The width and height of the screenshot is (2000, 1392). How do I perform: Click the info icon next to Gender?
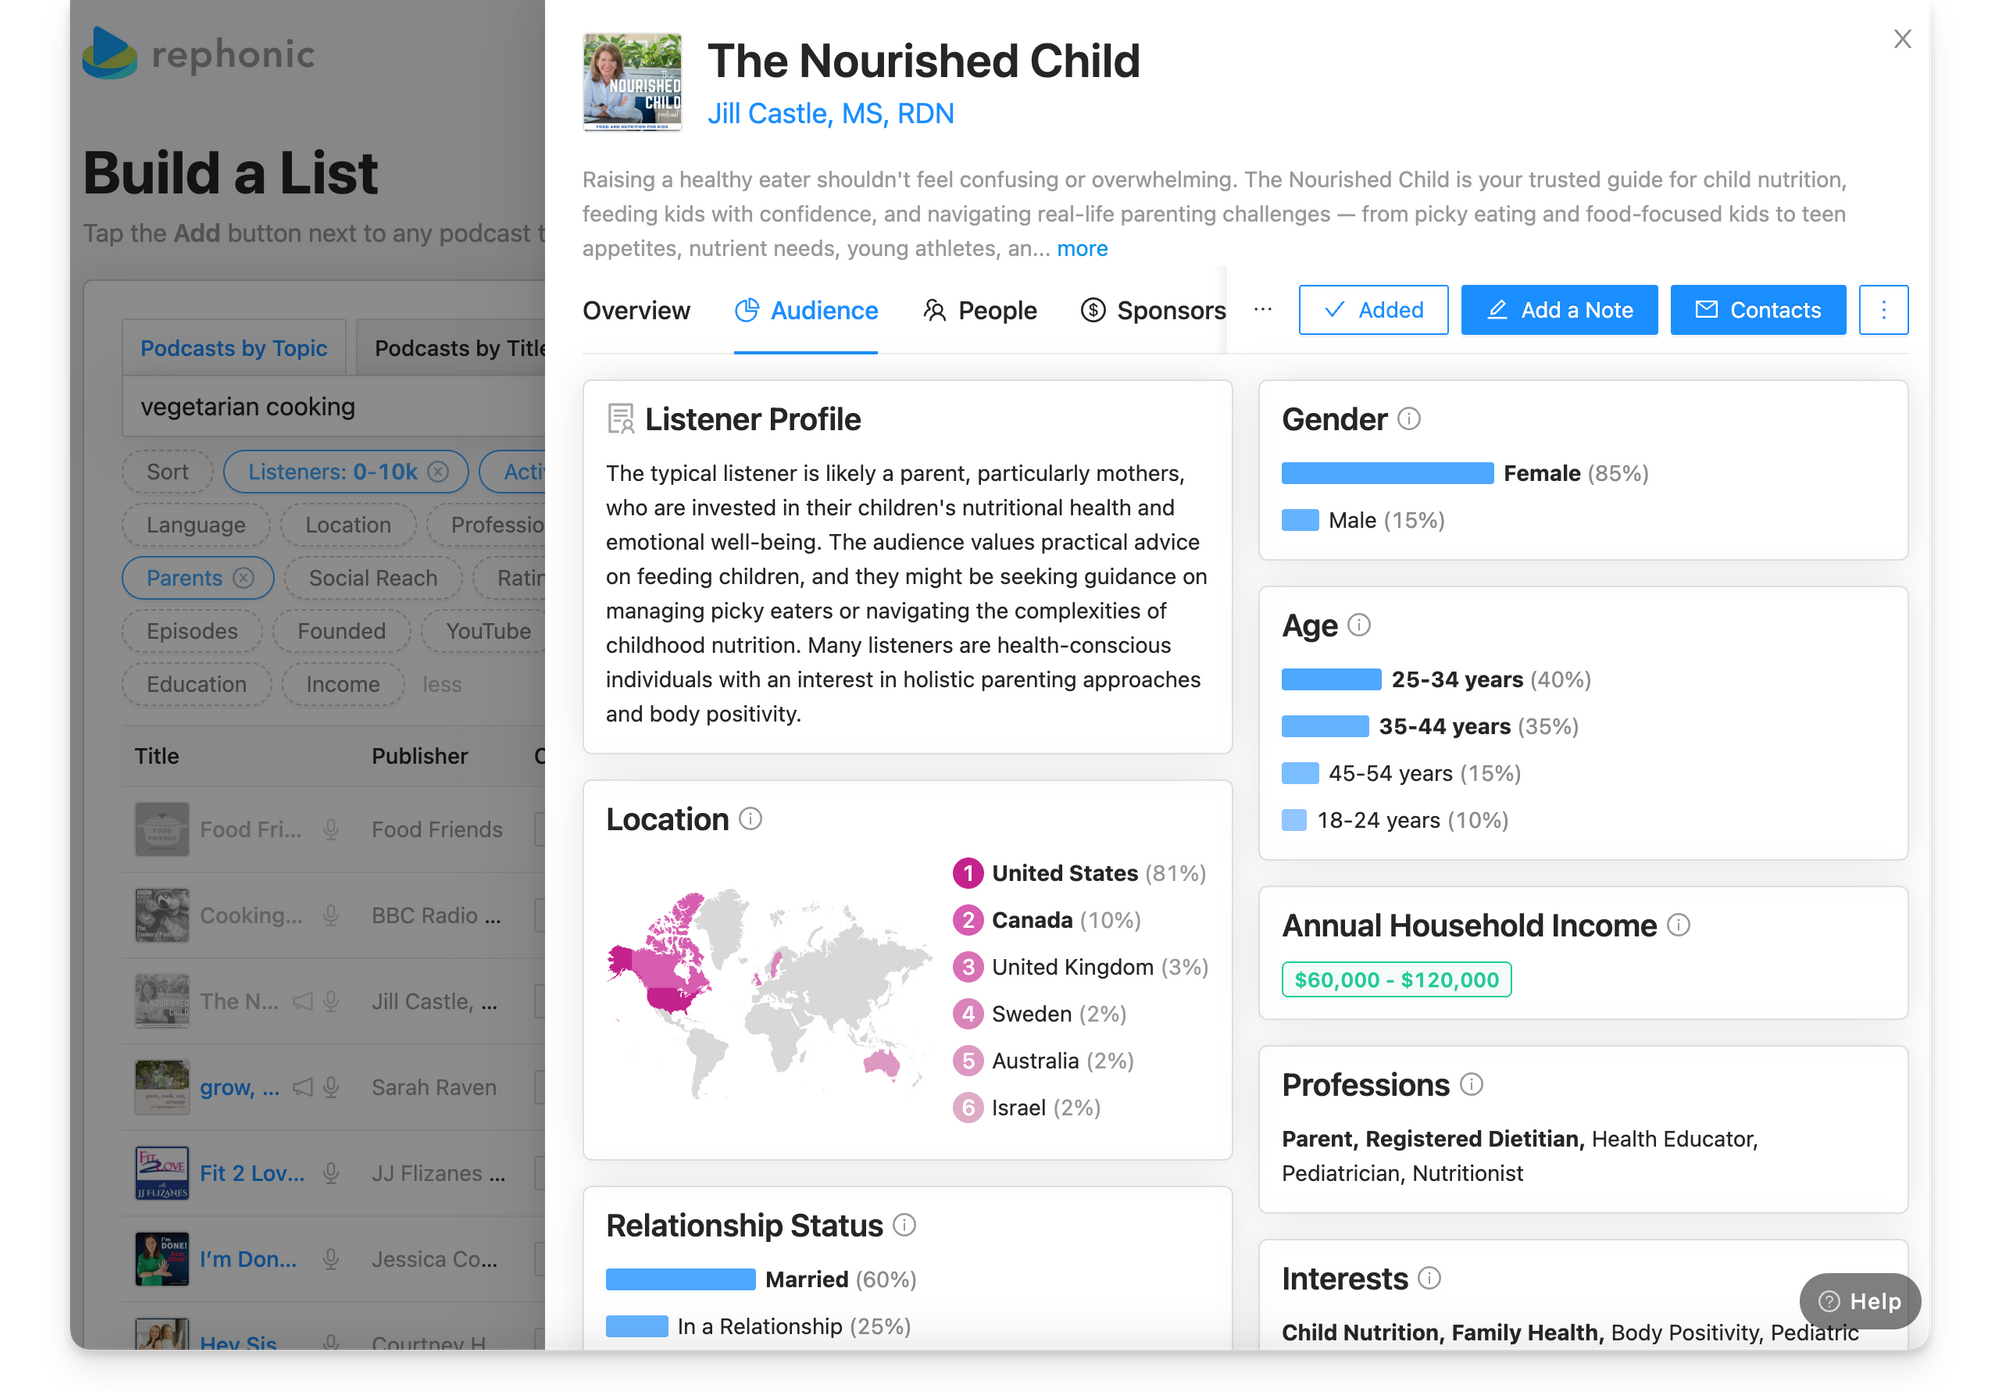(x=1410, y=419)
